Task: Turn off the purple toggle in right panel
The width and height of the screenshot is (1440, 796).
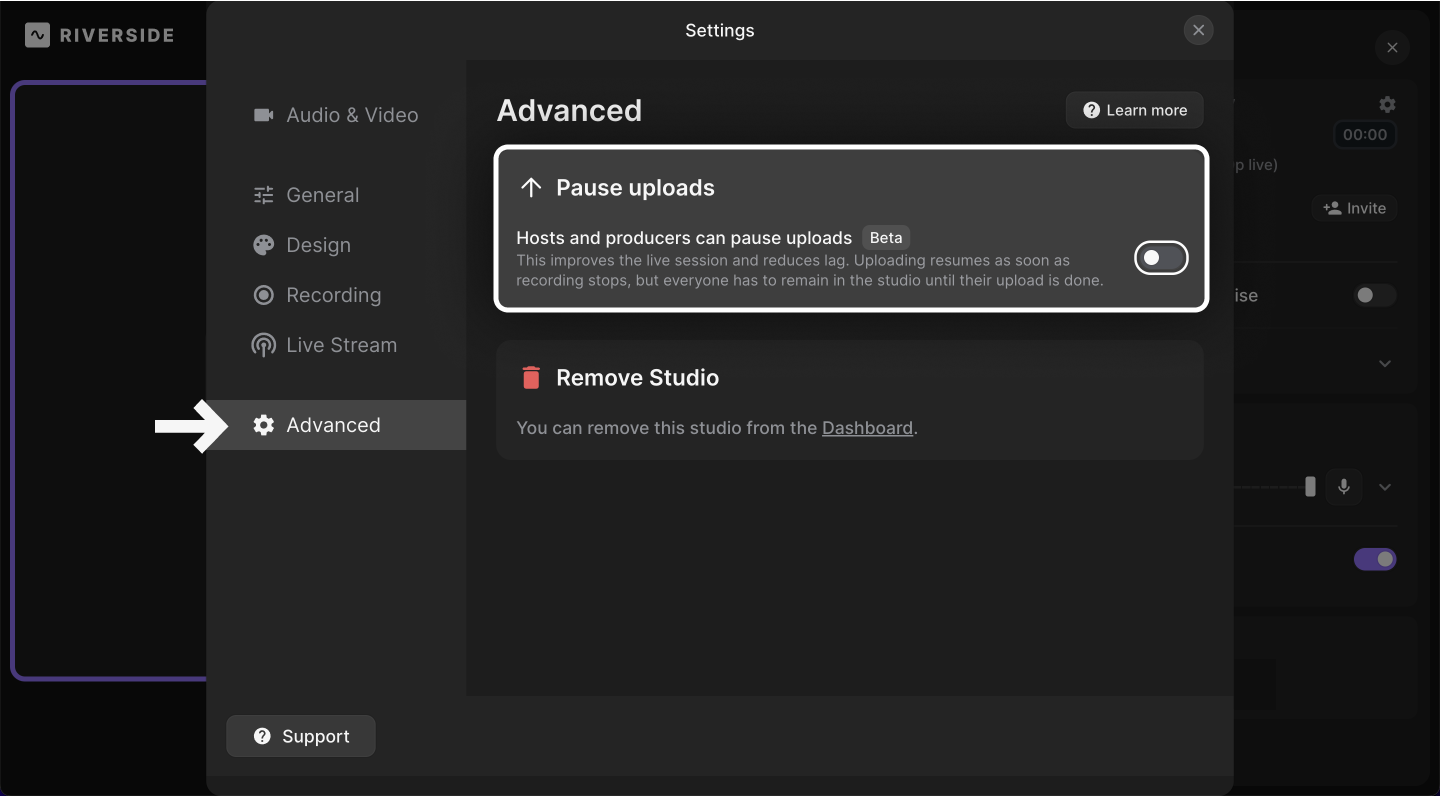Action: [x=1375, y=559]
